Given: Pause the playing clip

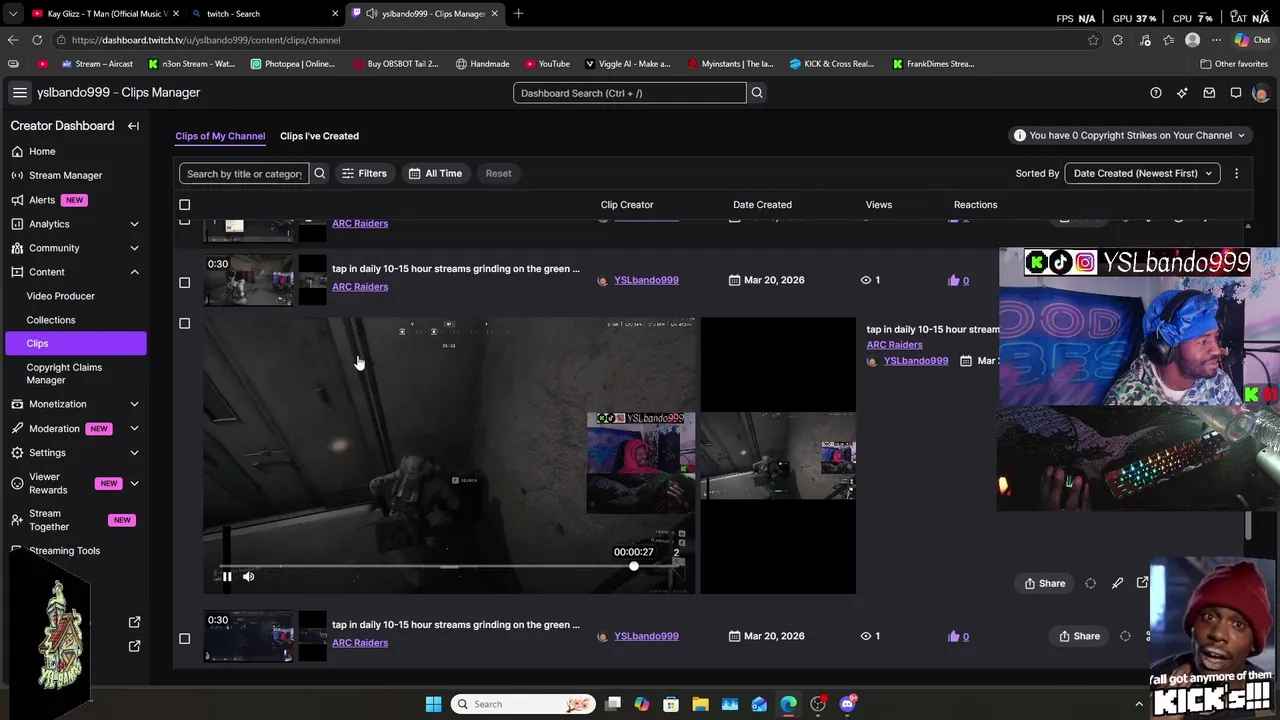Looking at the screenshot, I should (227, 576).
